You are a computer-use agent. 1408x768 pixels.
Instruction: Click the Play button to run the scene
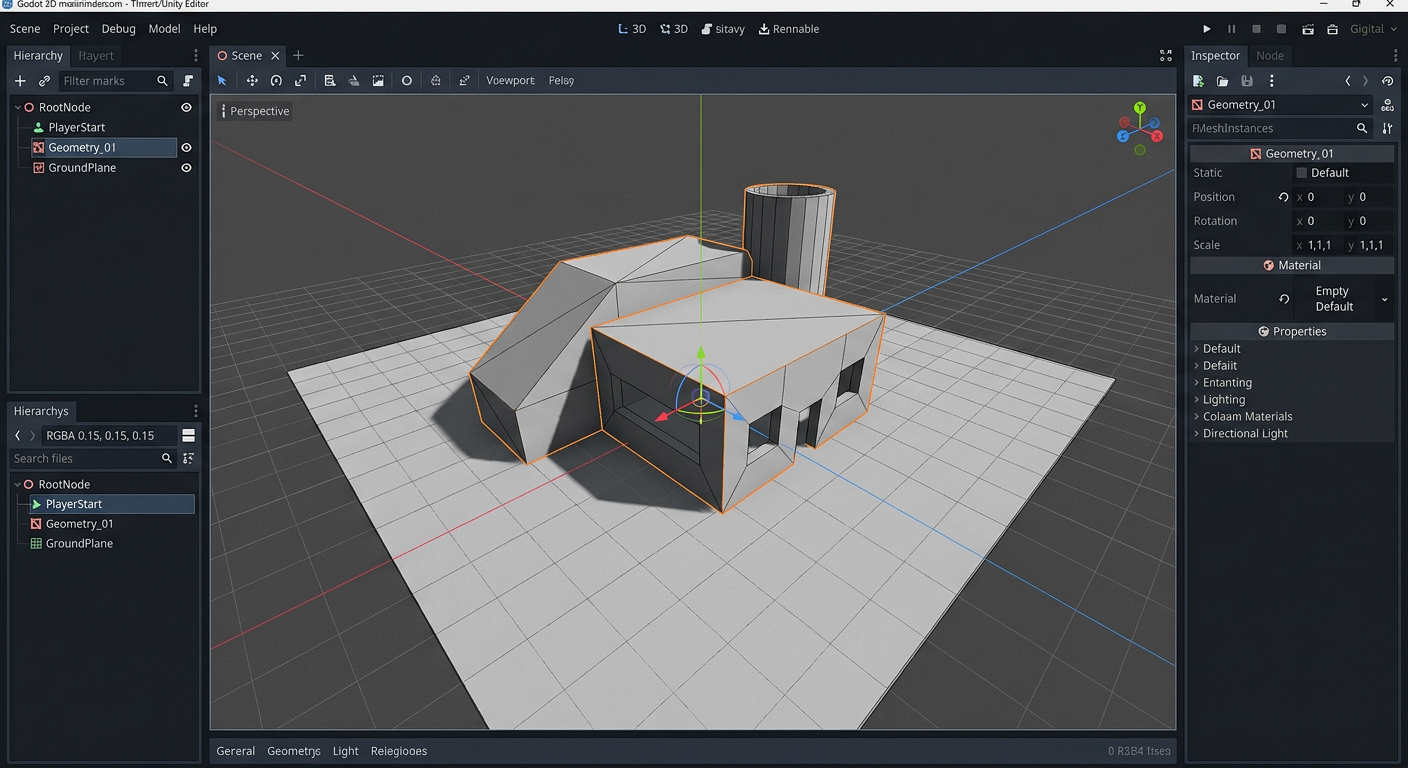click(1207, 28)
